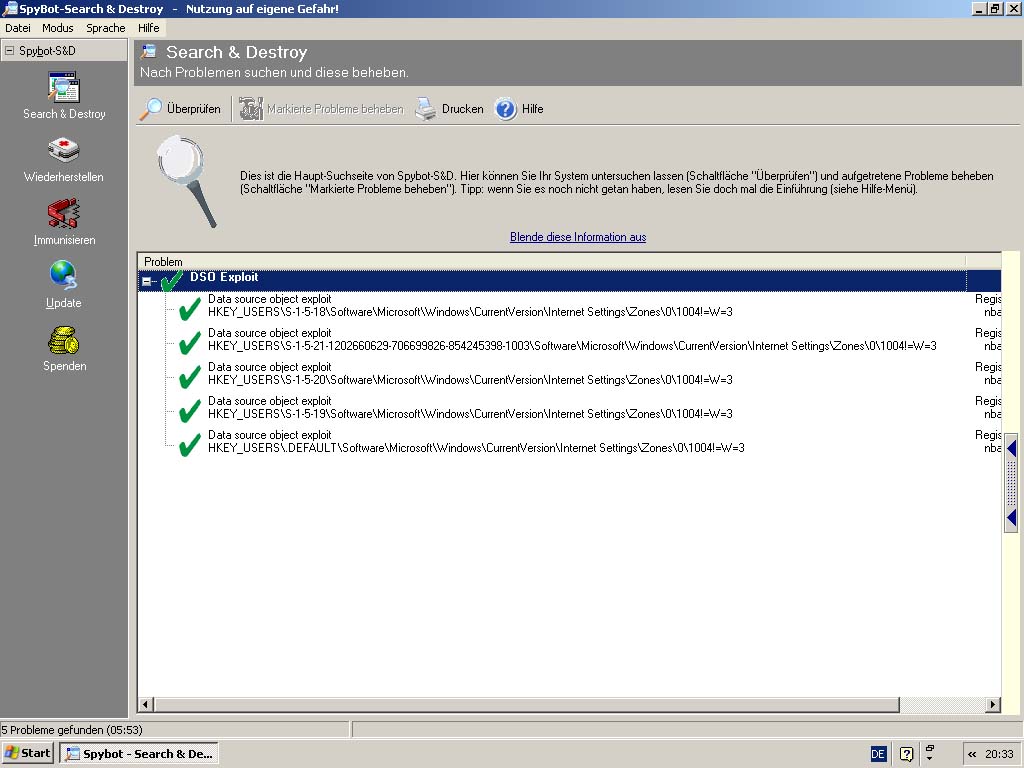Screen dimensions: 1024x768
Task: Click the upper blue arrow on right panel handle
Action: 1012,448
